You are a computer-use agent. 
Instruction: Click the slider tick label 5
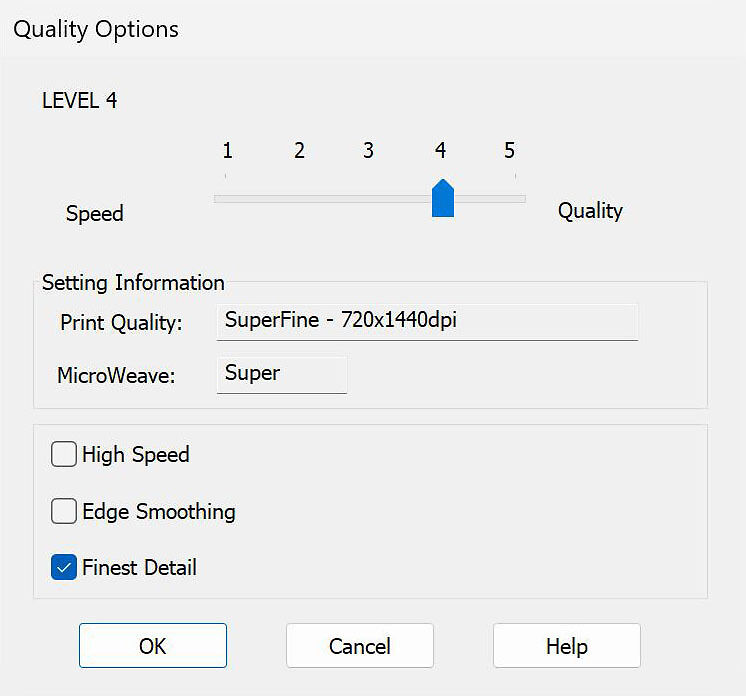pyautogui.click(x=510, y=151)
